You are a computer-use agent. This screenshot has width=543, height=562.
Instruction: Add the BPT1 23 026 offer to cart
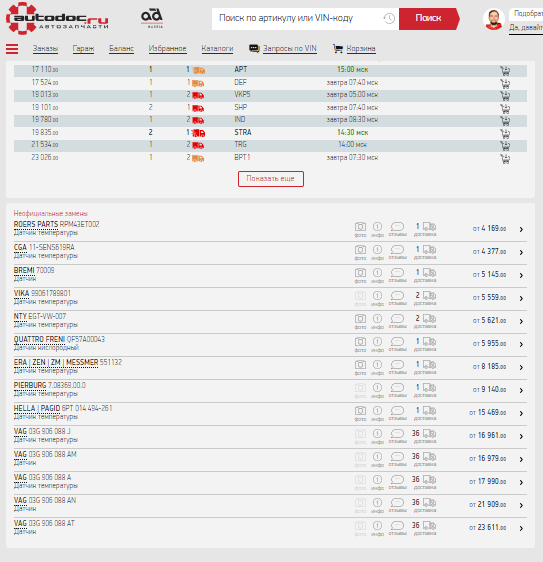point(505,159)
